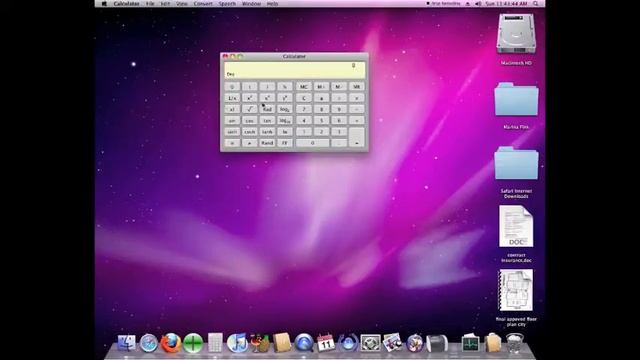Click the C clear key
The width and height of the screenshot is (640, 360).
(304, 98)
